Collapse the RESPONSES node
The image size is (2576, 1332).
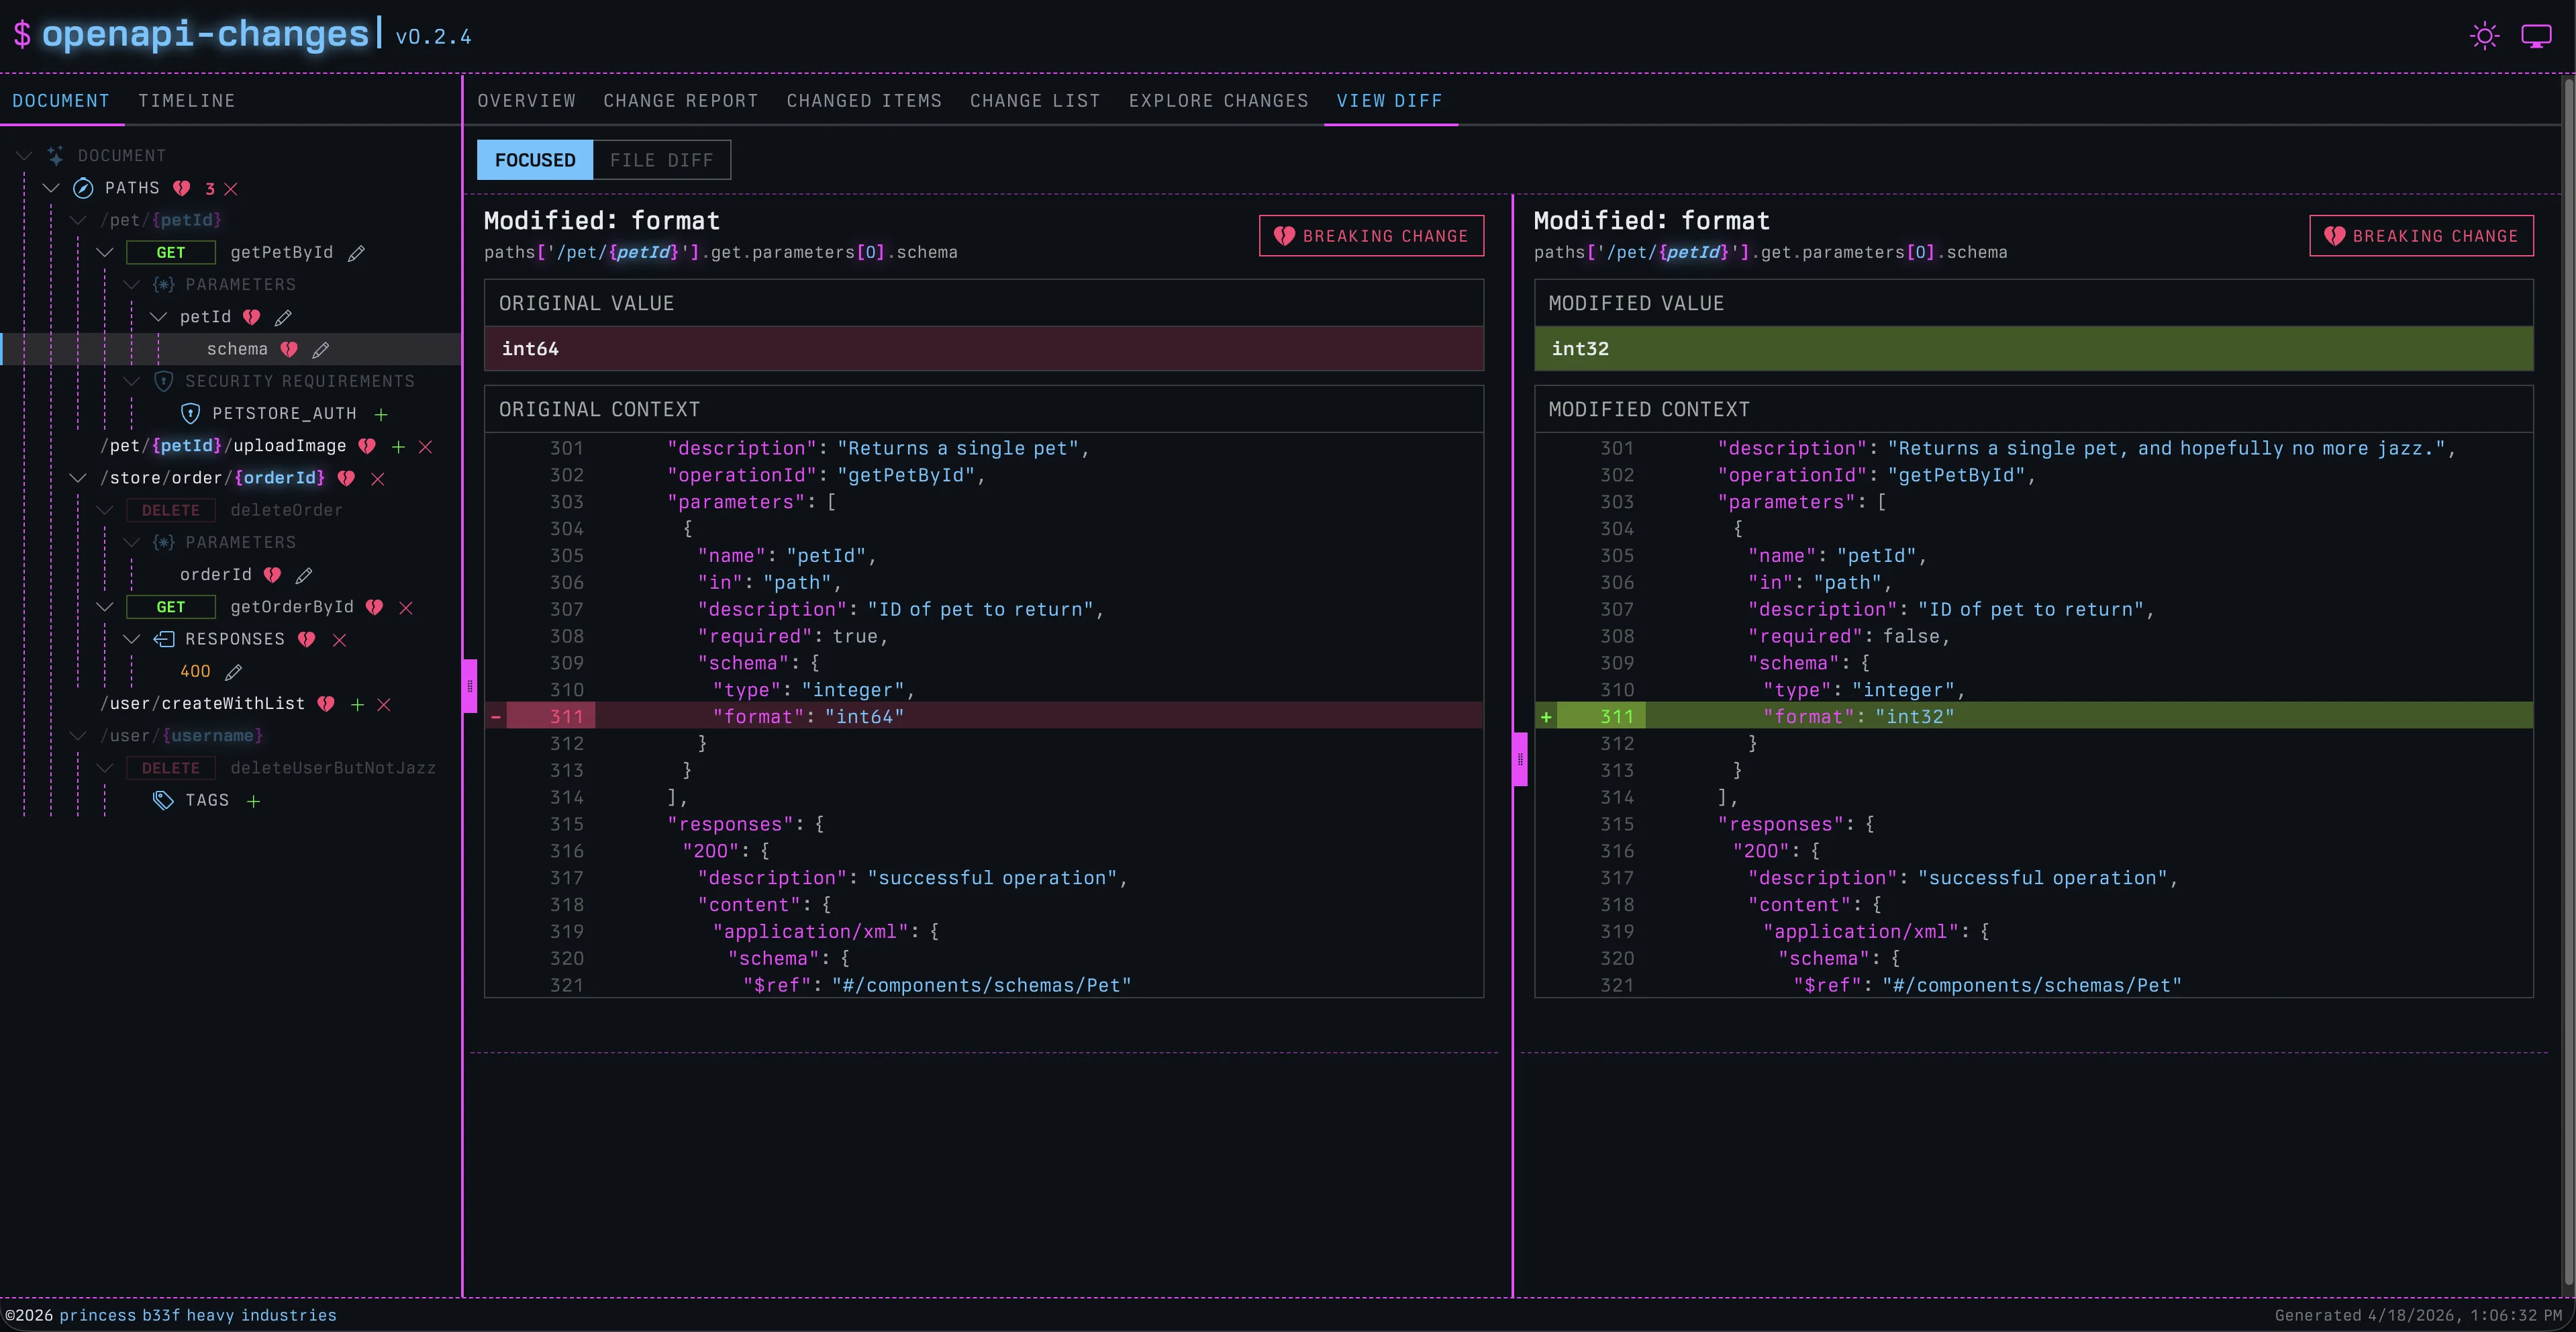131,639
